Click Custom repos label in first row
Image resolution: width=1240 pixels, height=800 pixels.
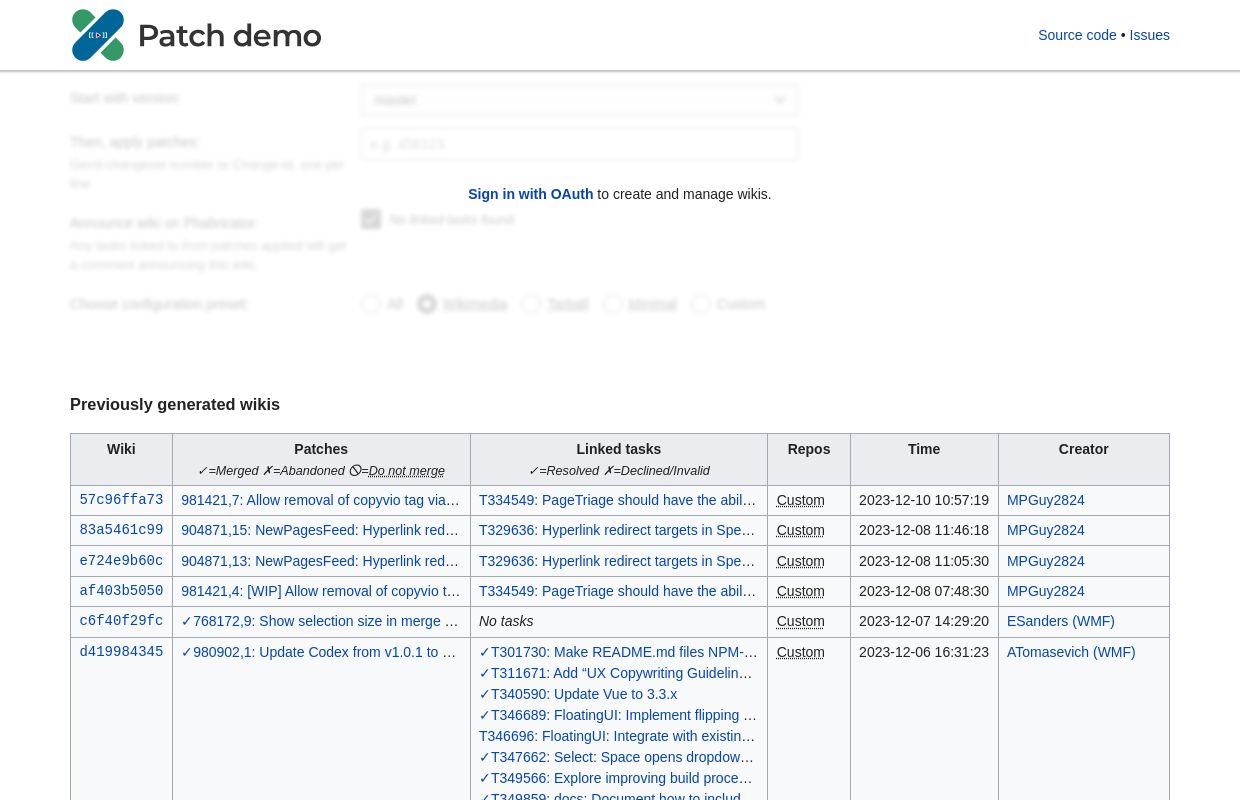(800, 500)
